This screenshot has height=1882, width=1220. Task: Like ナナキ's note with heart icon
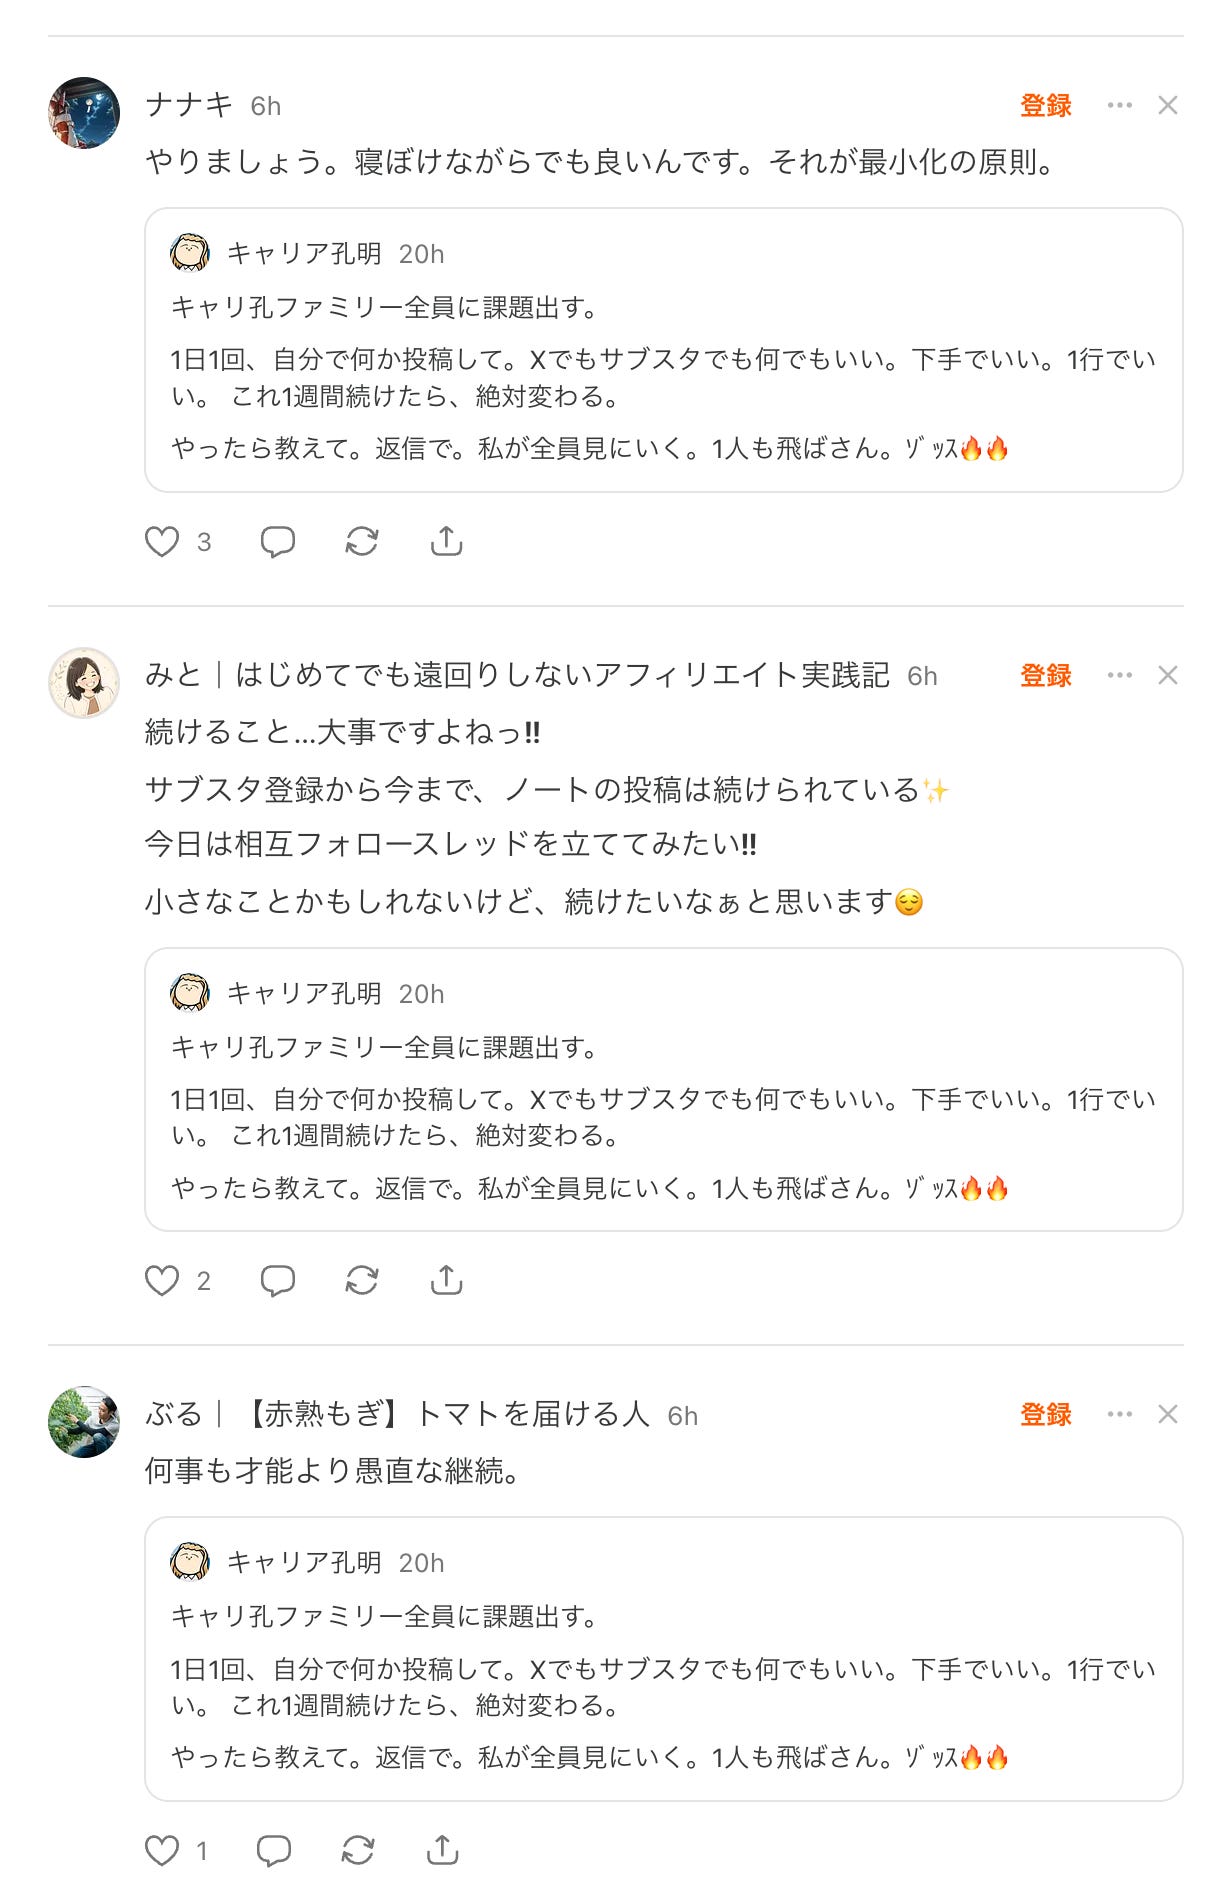(162, 542)
